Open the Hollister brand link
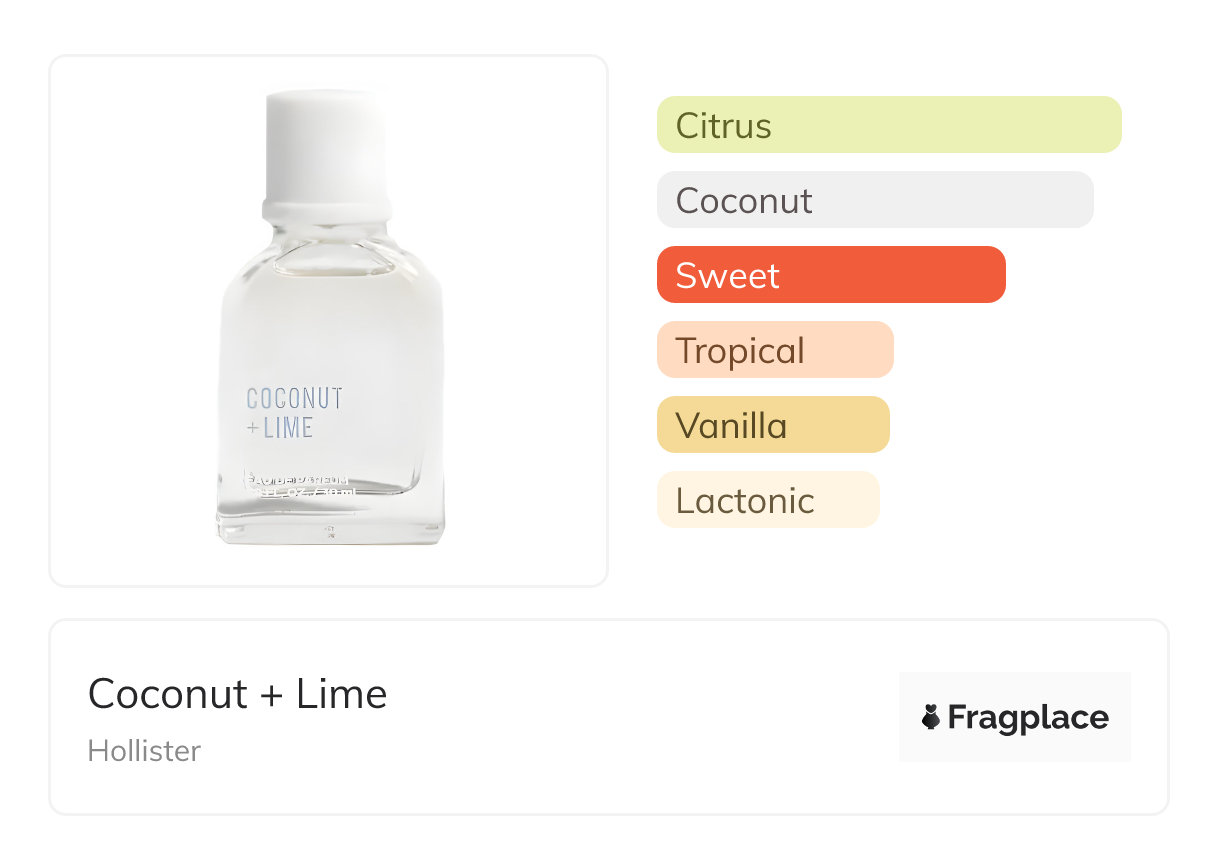 pos(144,751)
